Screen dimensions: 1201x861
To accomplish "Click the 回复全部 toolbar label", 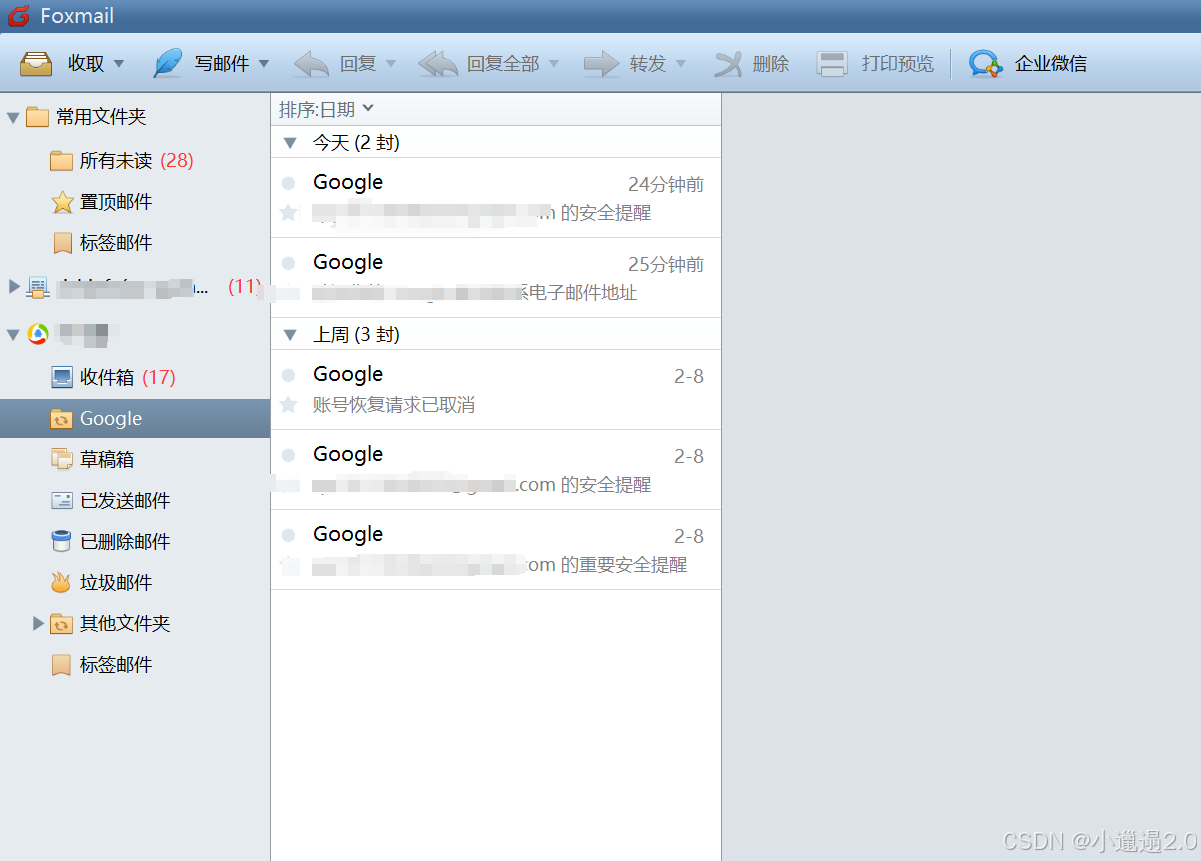I will click(503, 64).
